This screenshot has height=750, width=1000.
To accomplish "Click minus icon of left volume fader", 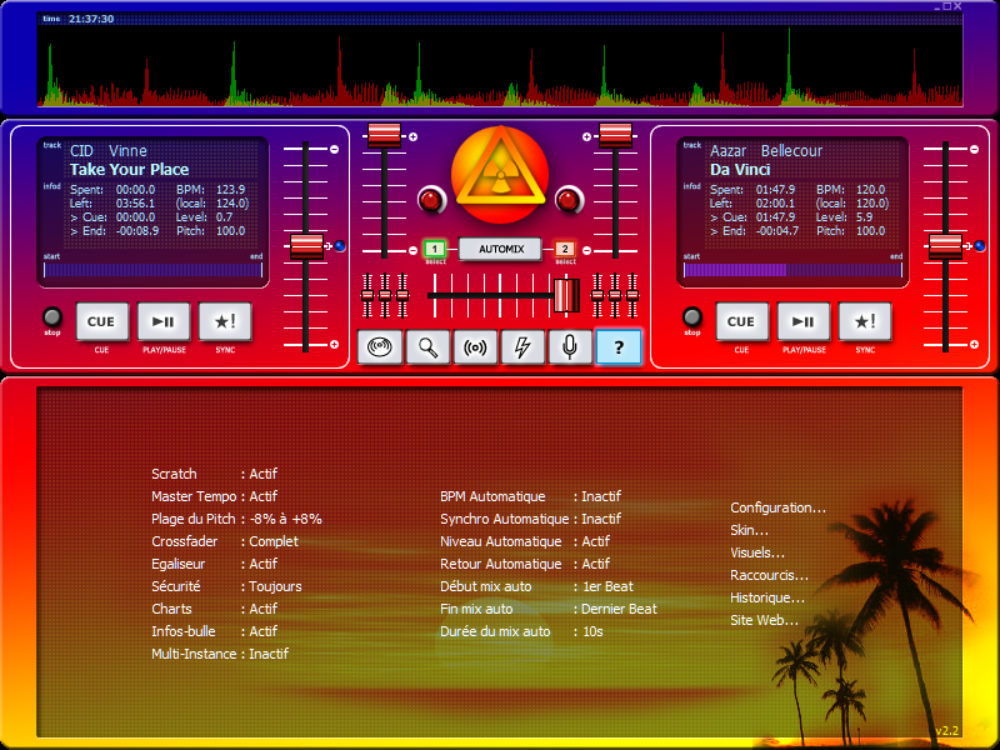I will pos(413,251).
